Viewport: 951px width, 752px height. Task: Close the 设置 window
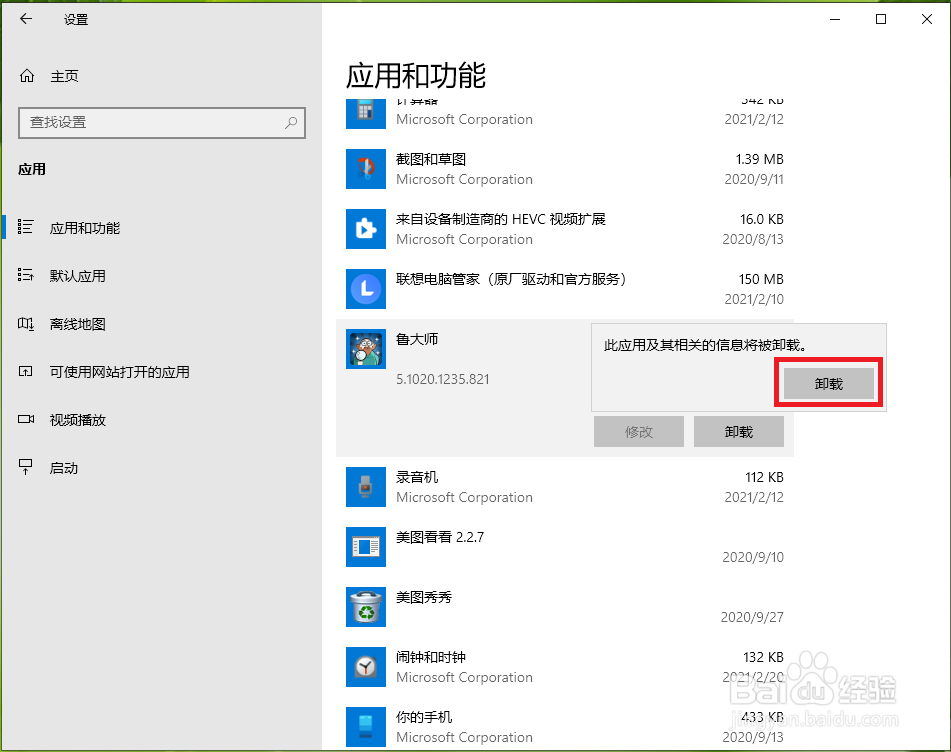pos(927,19)
